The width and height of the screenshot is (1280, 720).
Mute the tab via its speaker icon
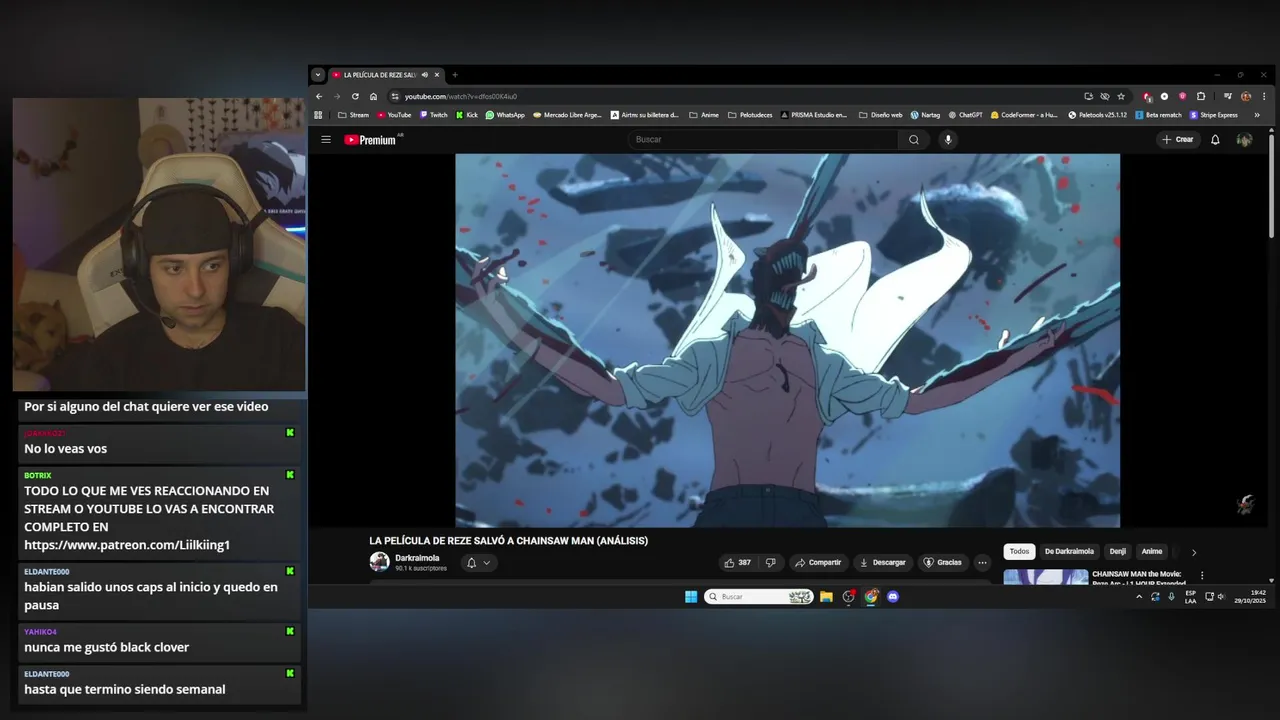pyautogui.click(x=425, y=75)
